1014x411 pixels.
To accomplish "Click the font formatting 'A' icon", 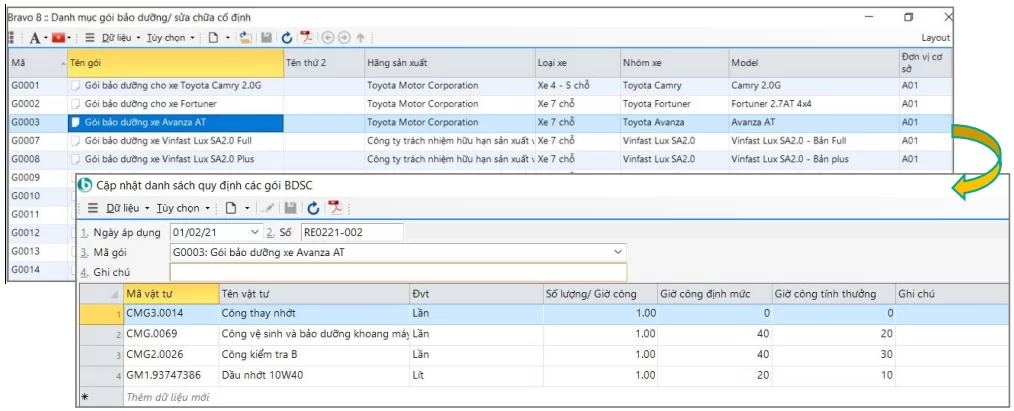I will pos(33,37).
